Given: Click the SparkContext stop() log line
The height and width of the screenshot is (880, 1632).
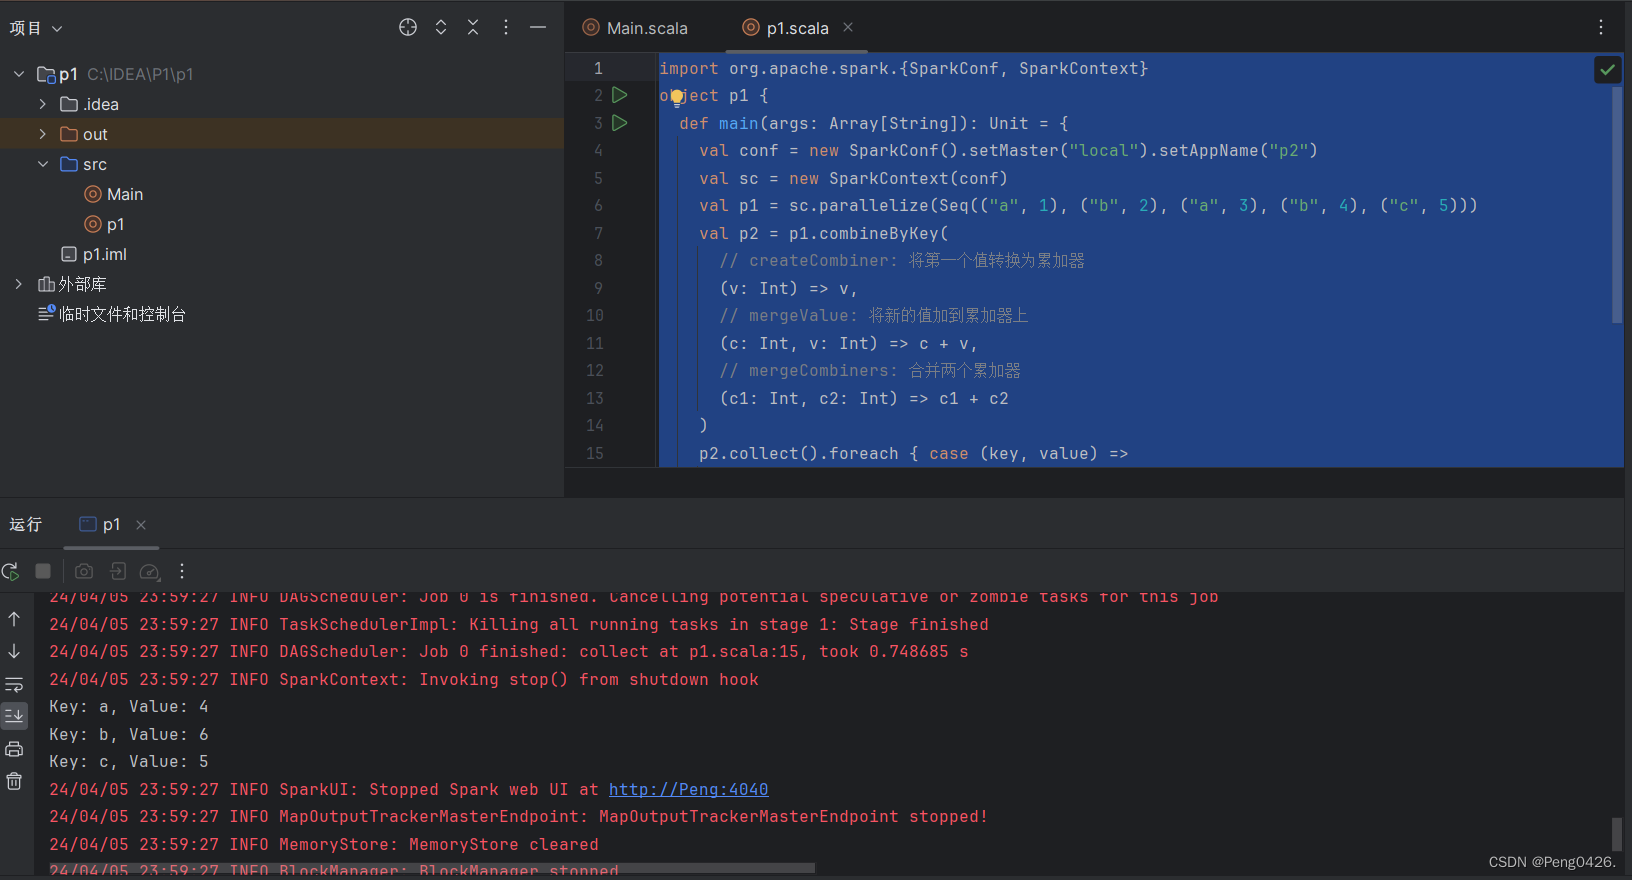Looking at the screenshot, I should (x=404, y=679).
